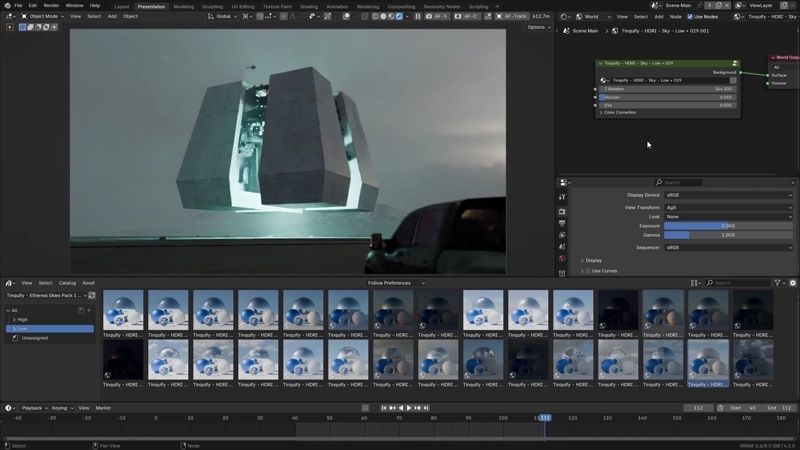Image resolution: width=800 pixels, height=450 pixels.
Task: Click the pause icon in viewport header
Action: 418,16
